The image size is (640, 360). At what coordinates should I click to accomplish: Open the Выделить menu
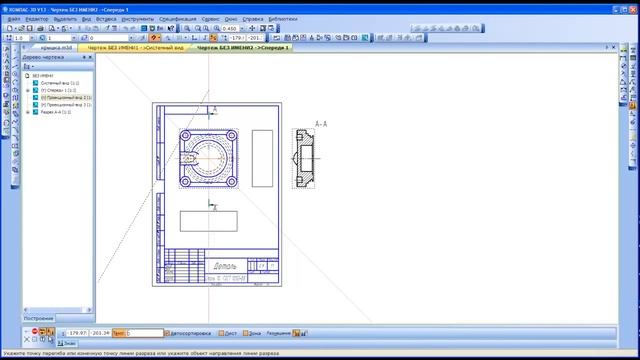pos(65,19)
